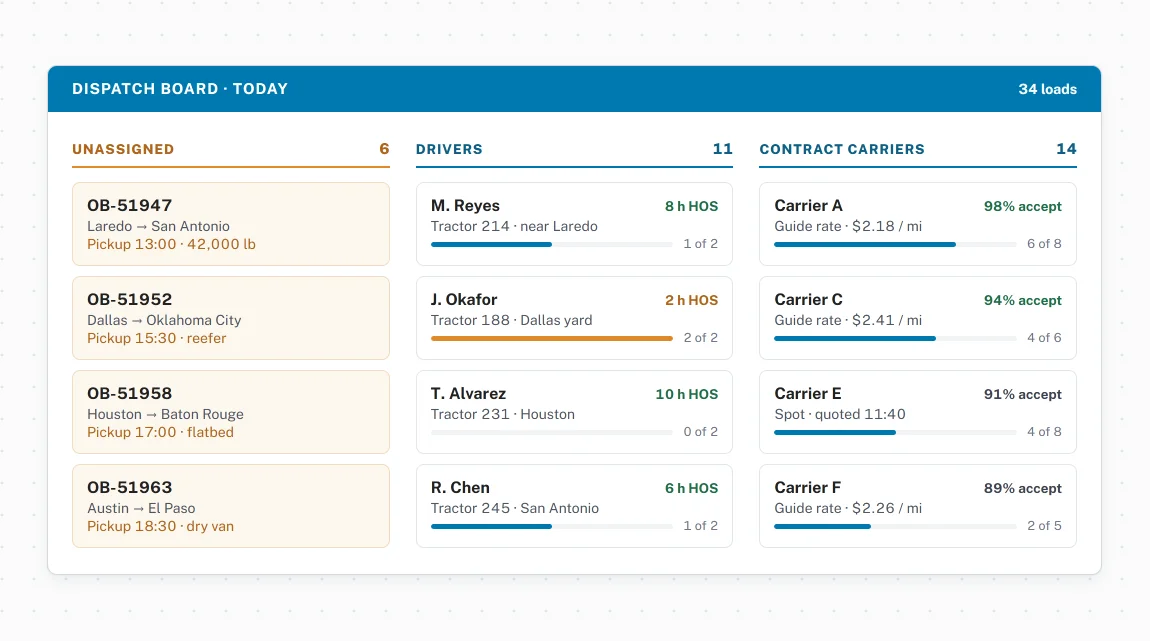Open driver J. Okafor card

point(574,318)
